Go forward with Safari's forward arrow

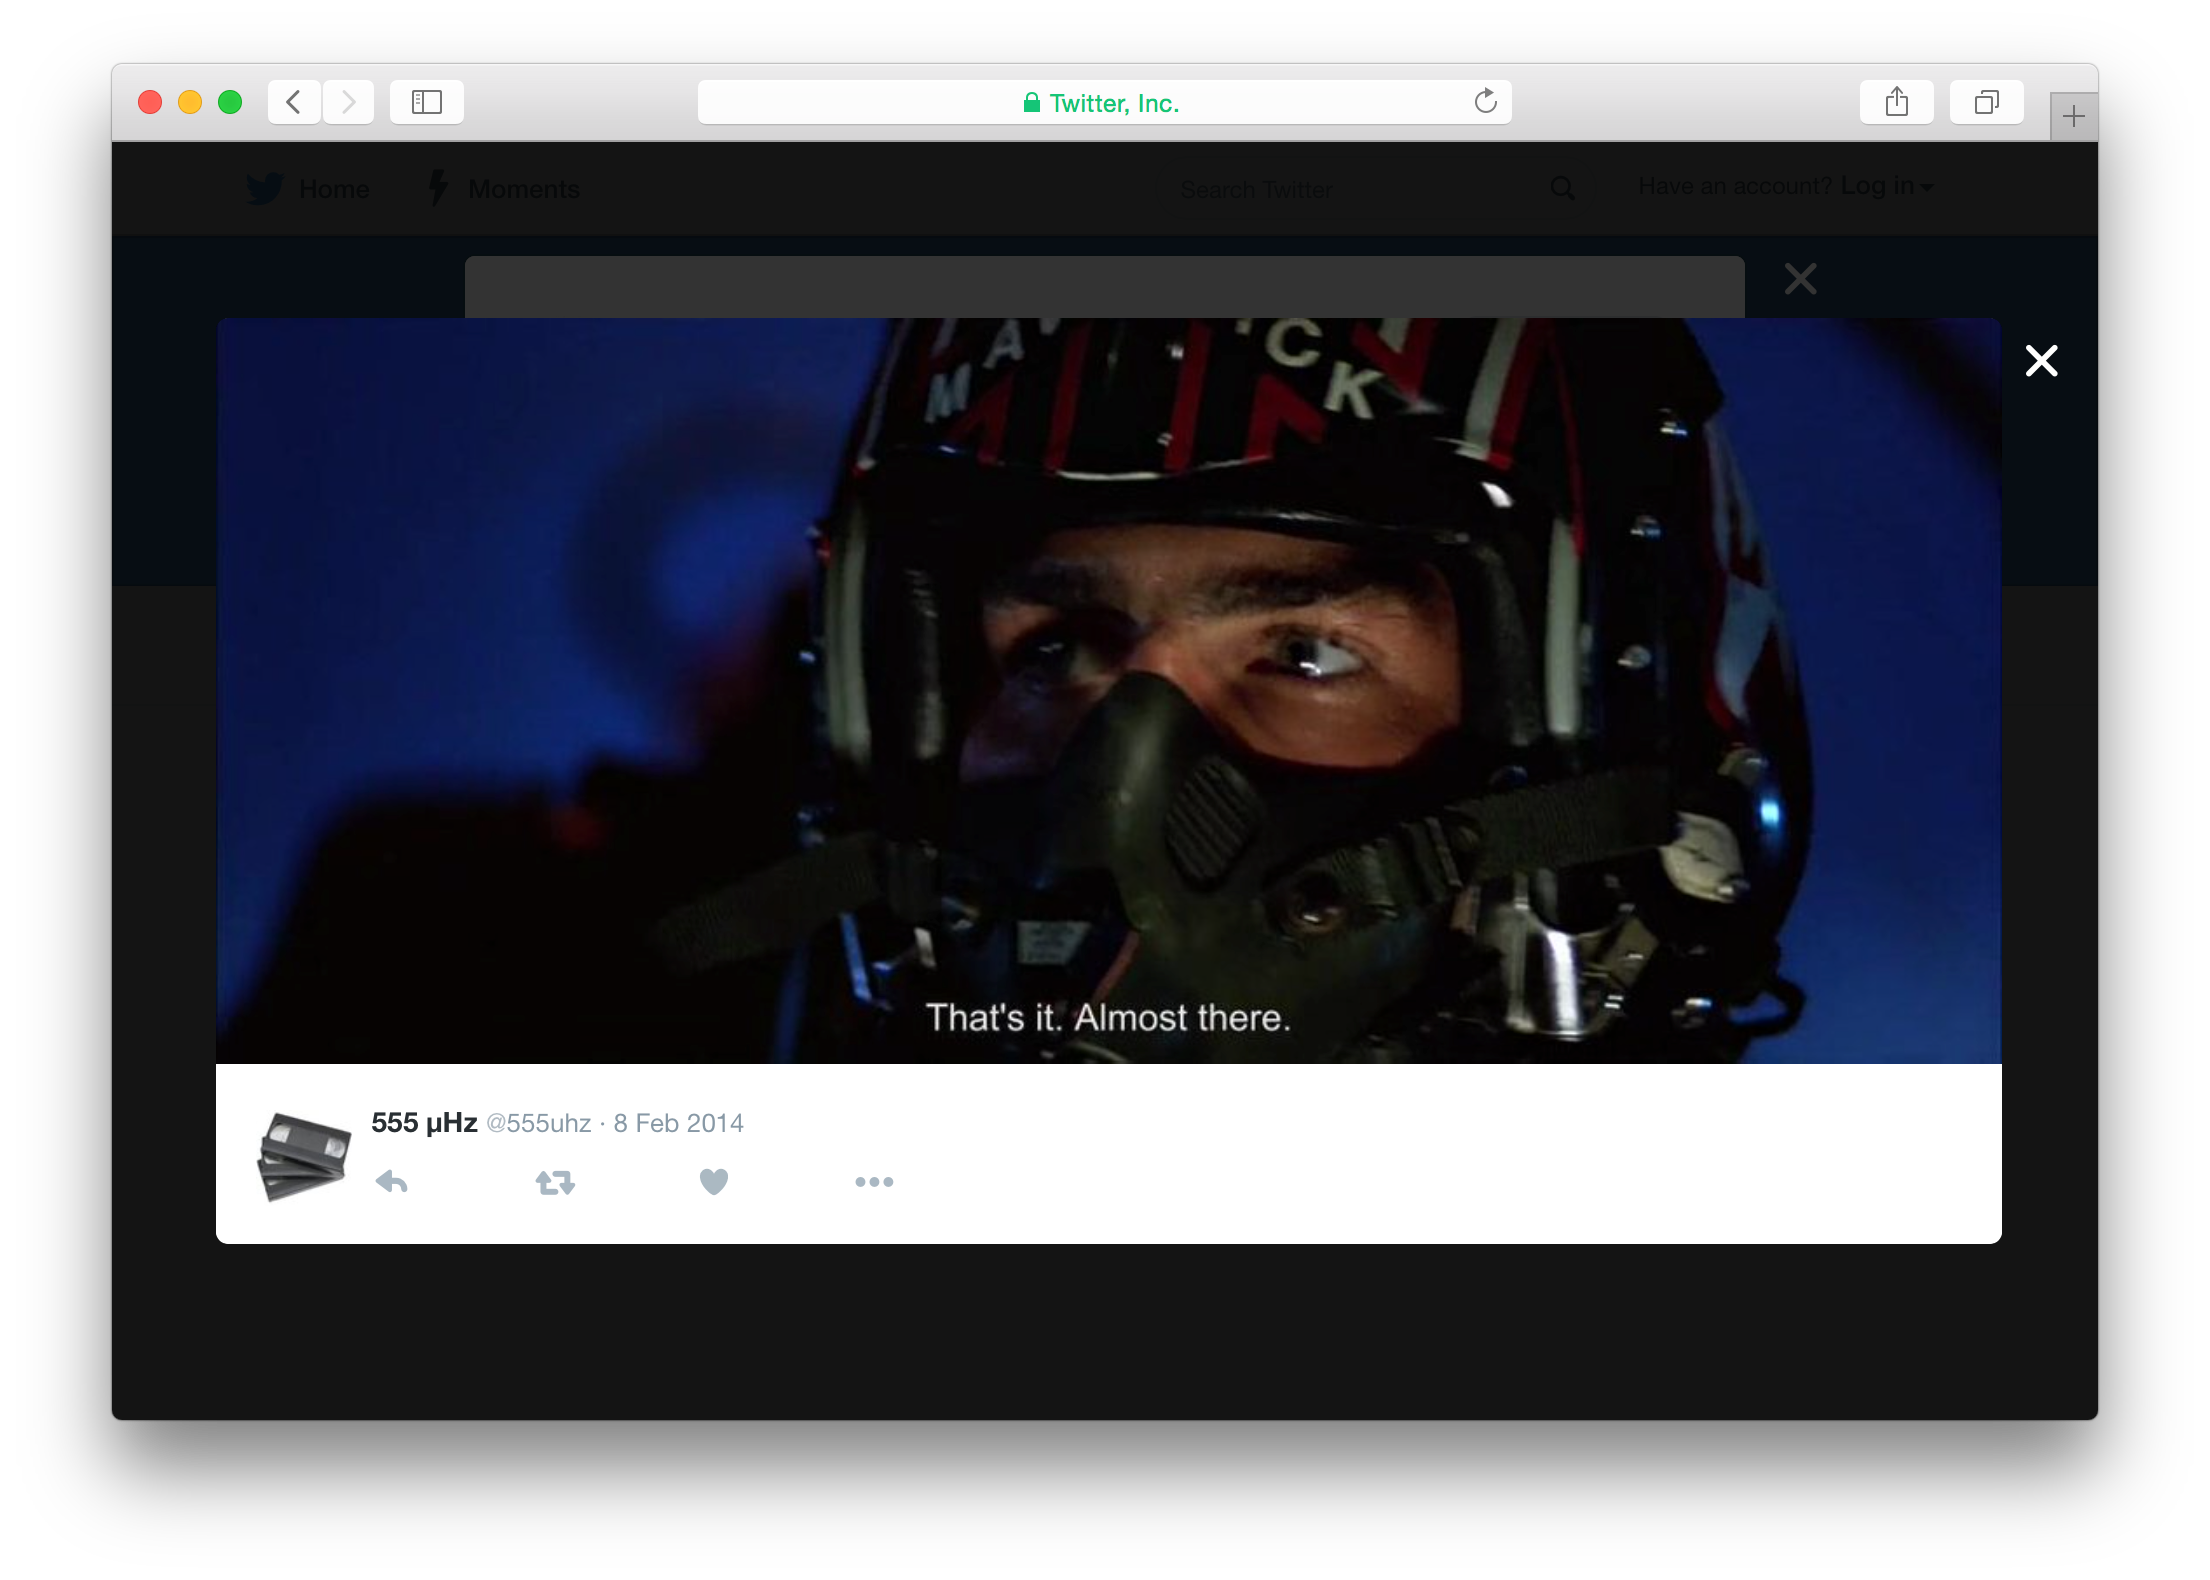[348, 102]
